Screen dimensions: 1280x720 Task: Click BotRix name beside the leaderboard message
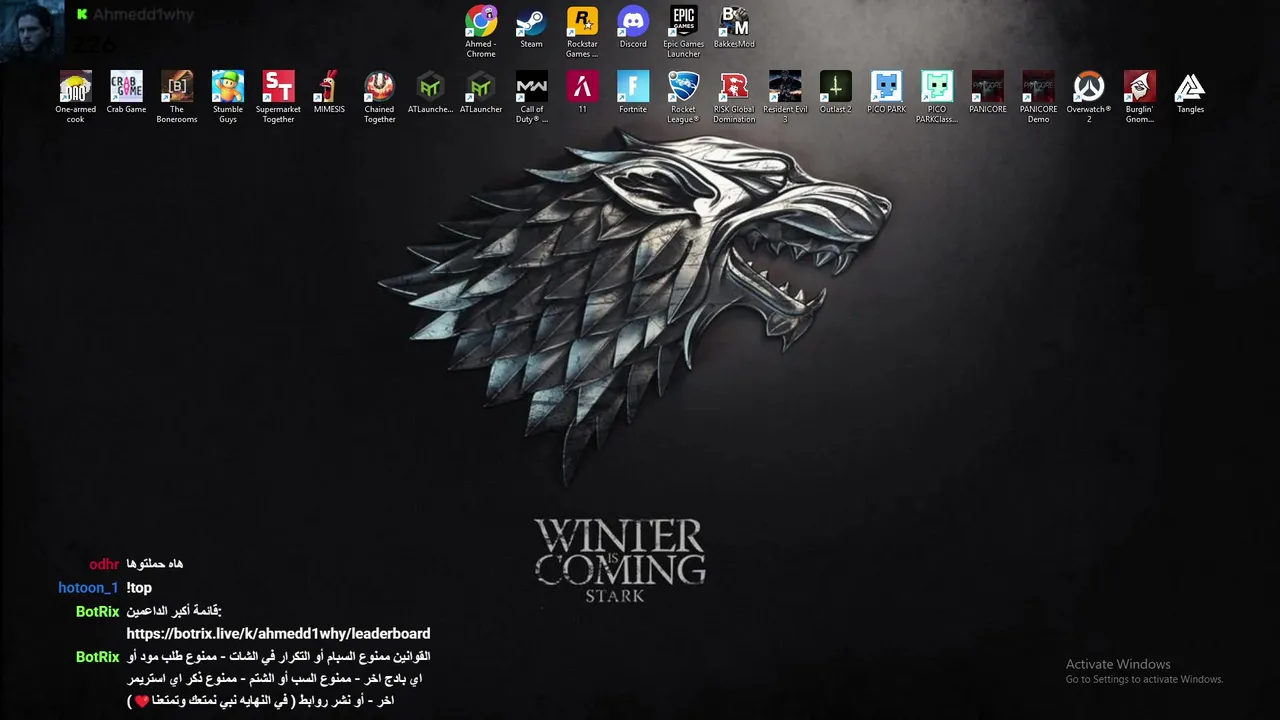click(x=97, y=611)
